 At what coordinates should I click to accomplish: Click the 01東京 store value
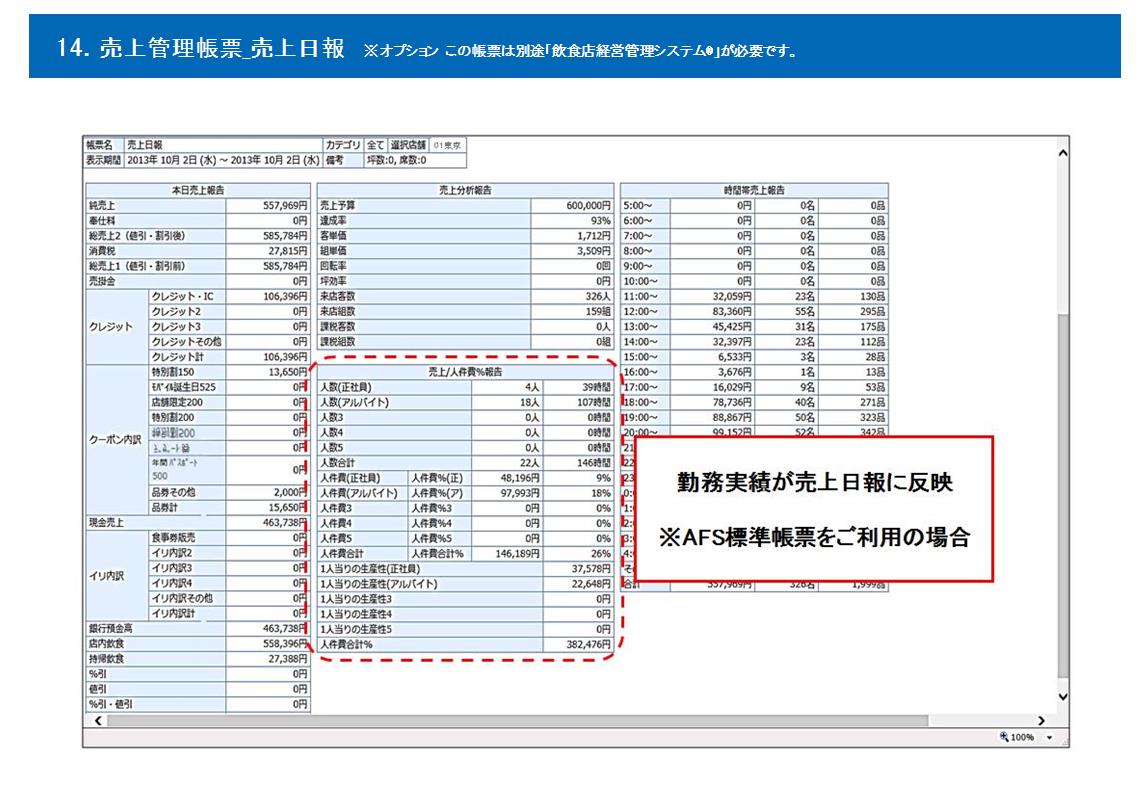point(448,145)
